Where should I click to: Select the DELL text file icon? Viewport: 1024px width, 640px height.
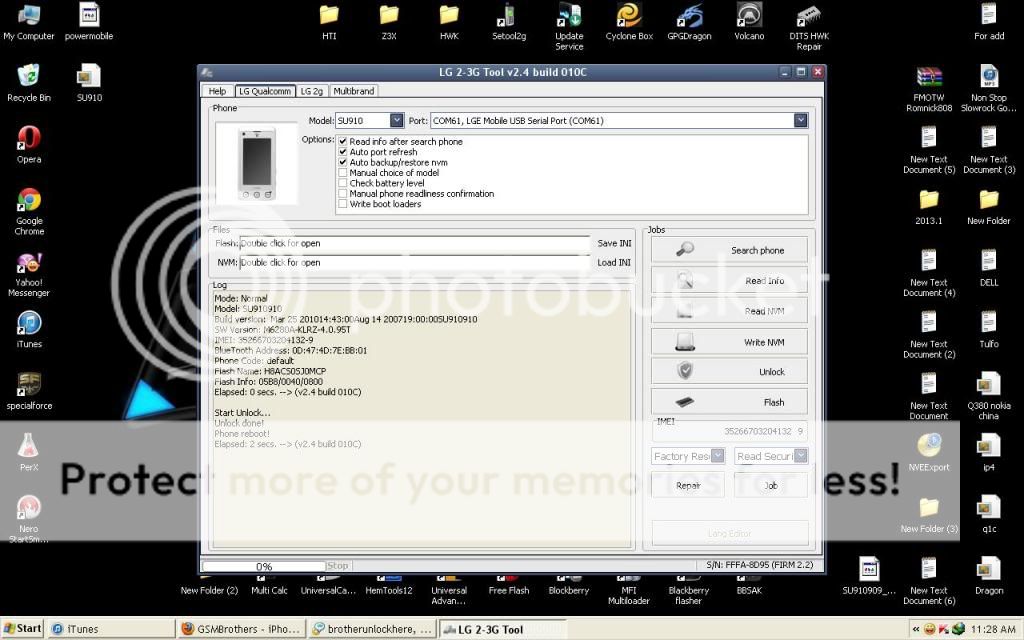pyautogui.click(x=989, y=268)
